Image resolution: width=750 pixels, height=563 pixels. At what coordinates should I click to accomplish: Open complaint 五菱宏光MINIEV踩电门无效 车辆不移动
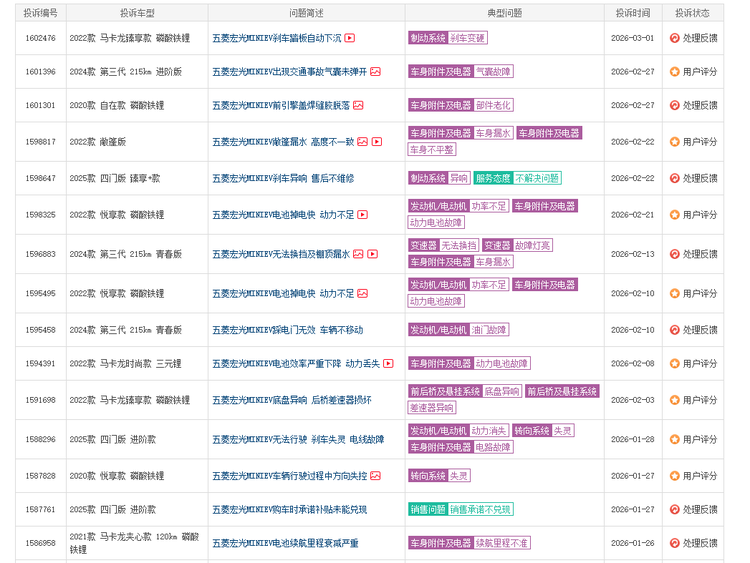pyautogui.click(x=287, y=330)
